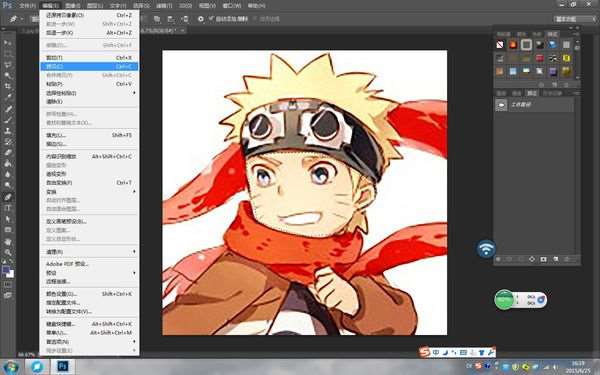Select the Rectangle shape tool
The image size is (600, 375).
pos(8,230)
